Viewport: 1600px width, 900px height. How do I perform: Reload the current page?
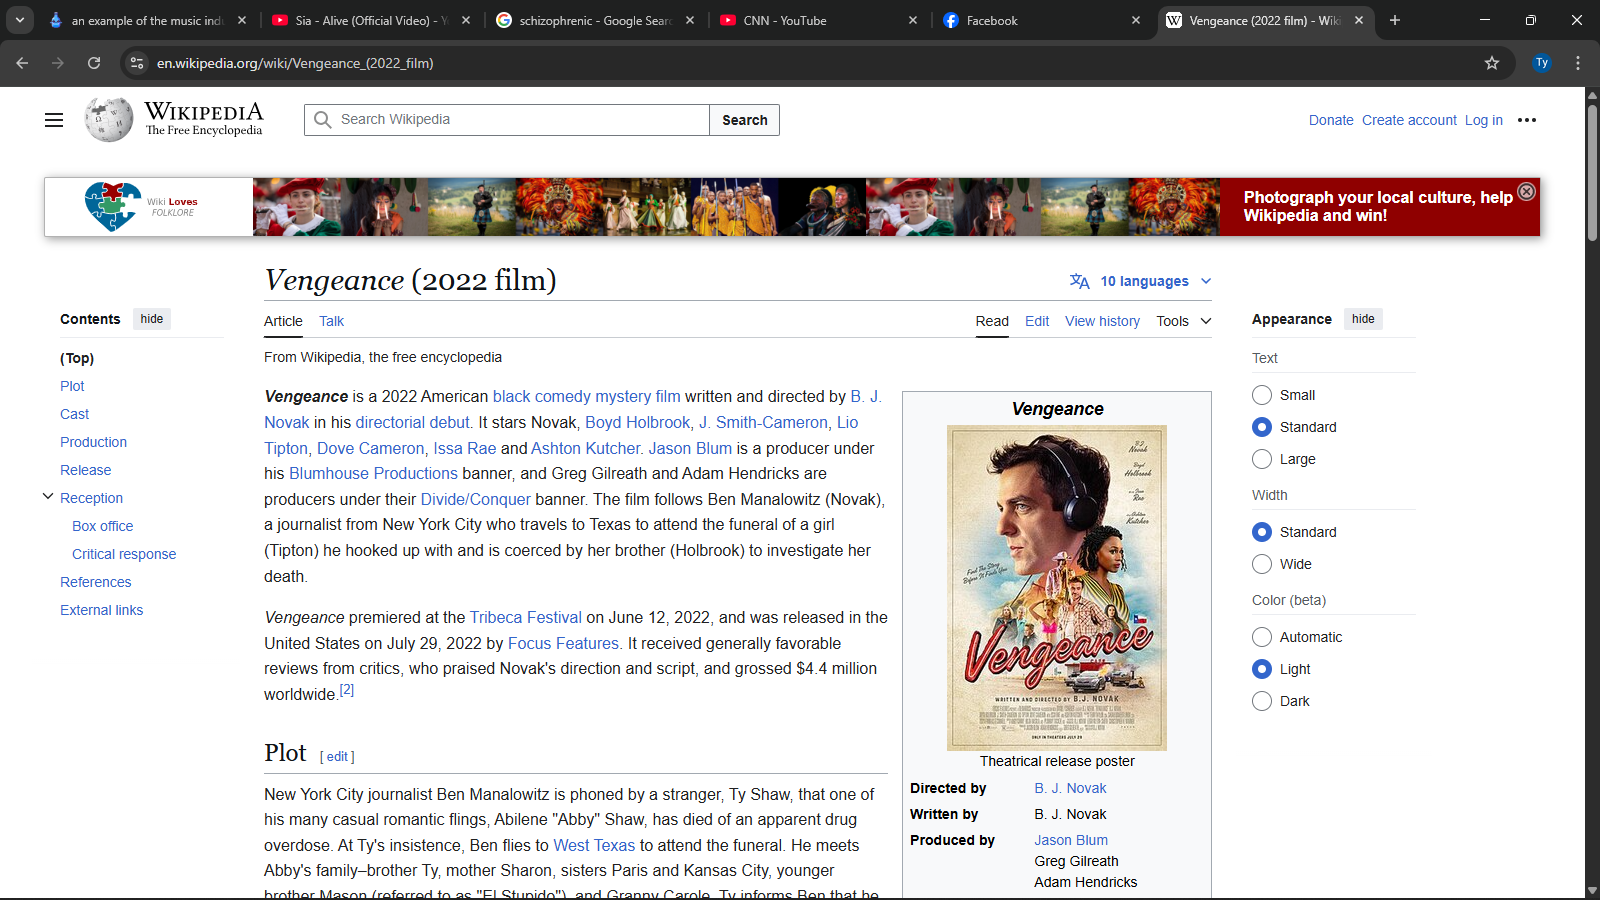click(94, 63)
